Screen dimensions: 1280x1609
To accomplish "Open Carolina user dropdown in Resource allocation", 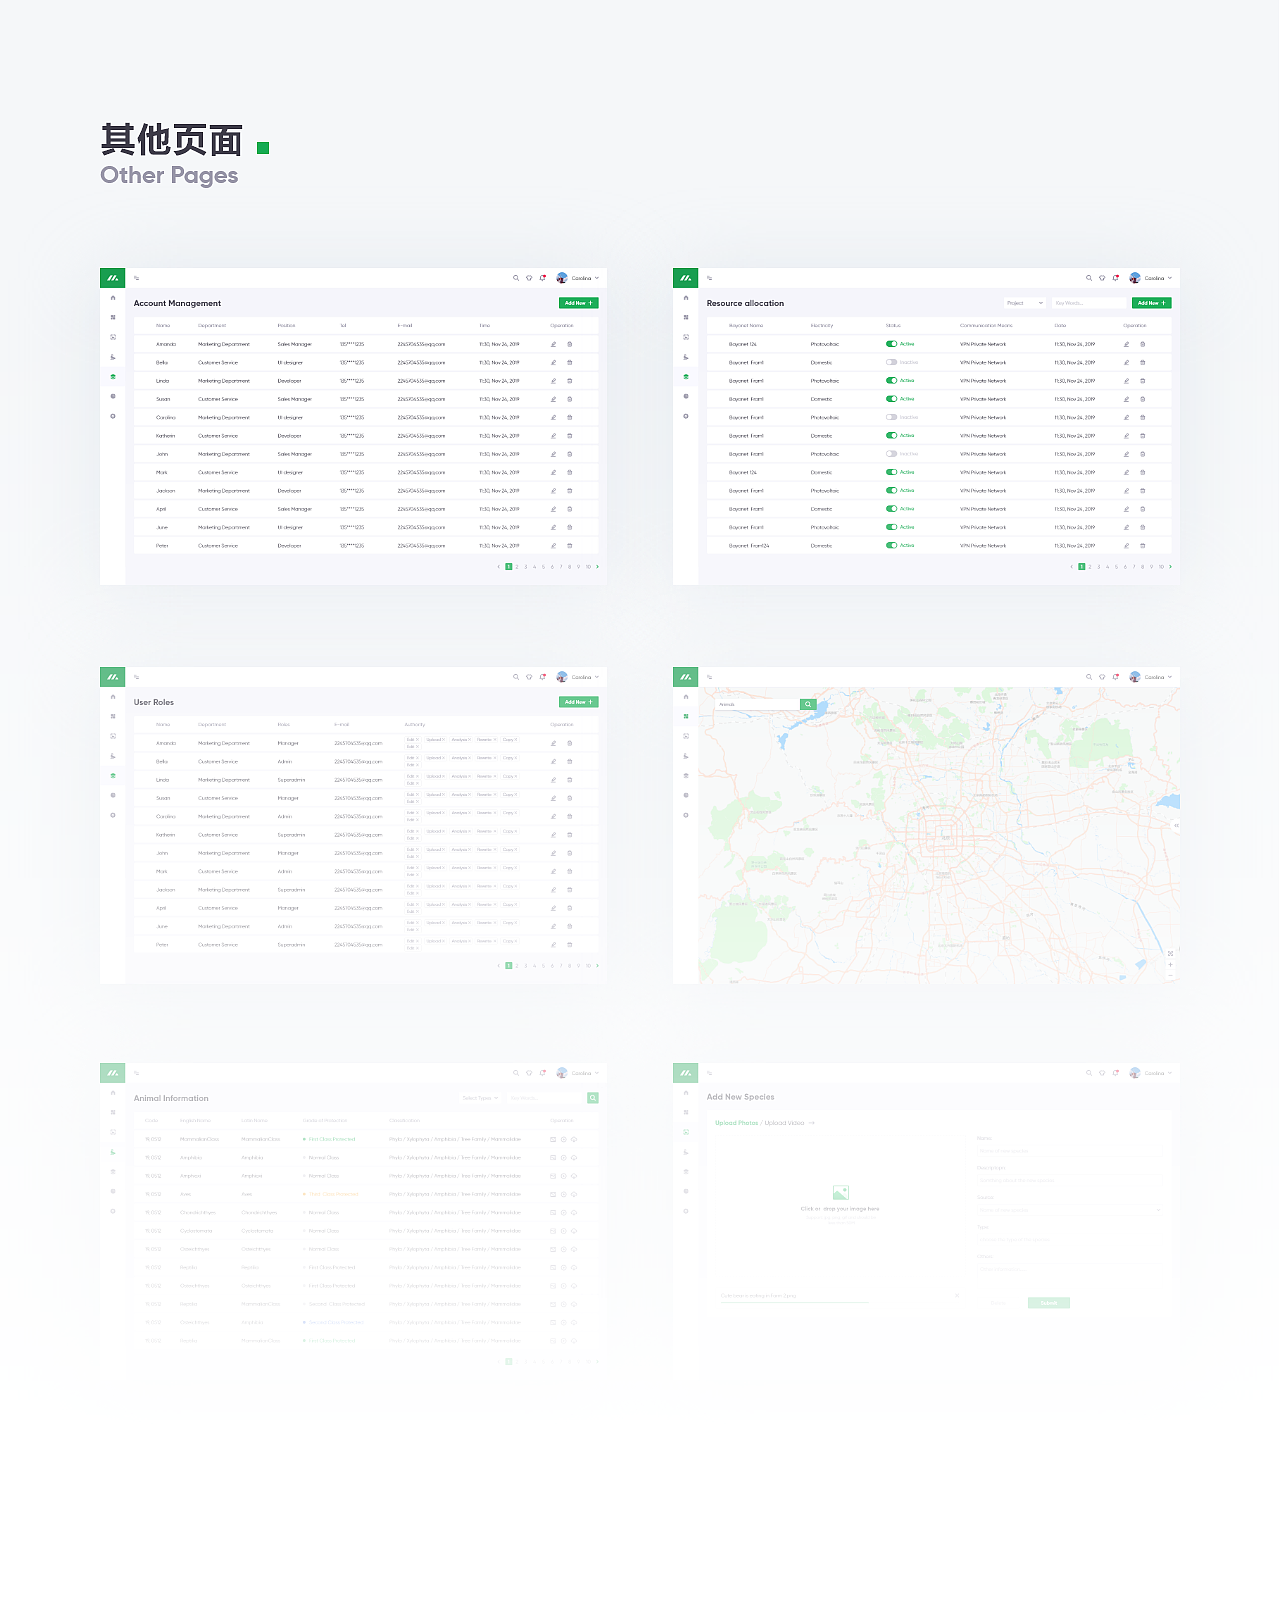I will pyautogui.click(x=1151, y=278).
